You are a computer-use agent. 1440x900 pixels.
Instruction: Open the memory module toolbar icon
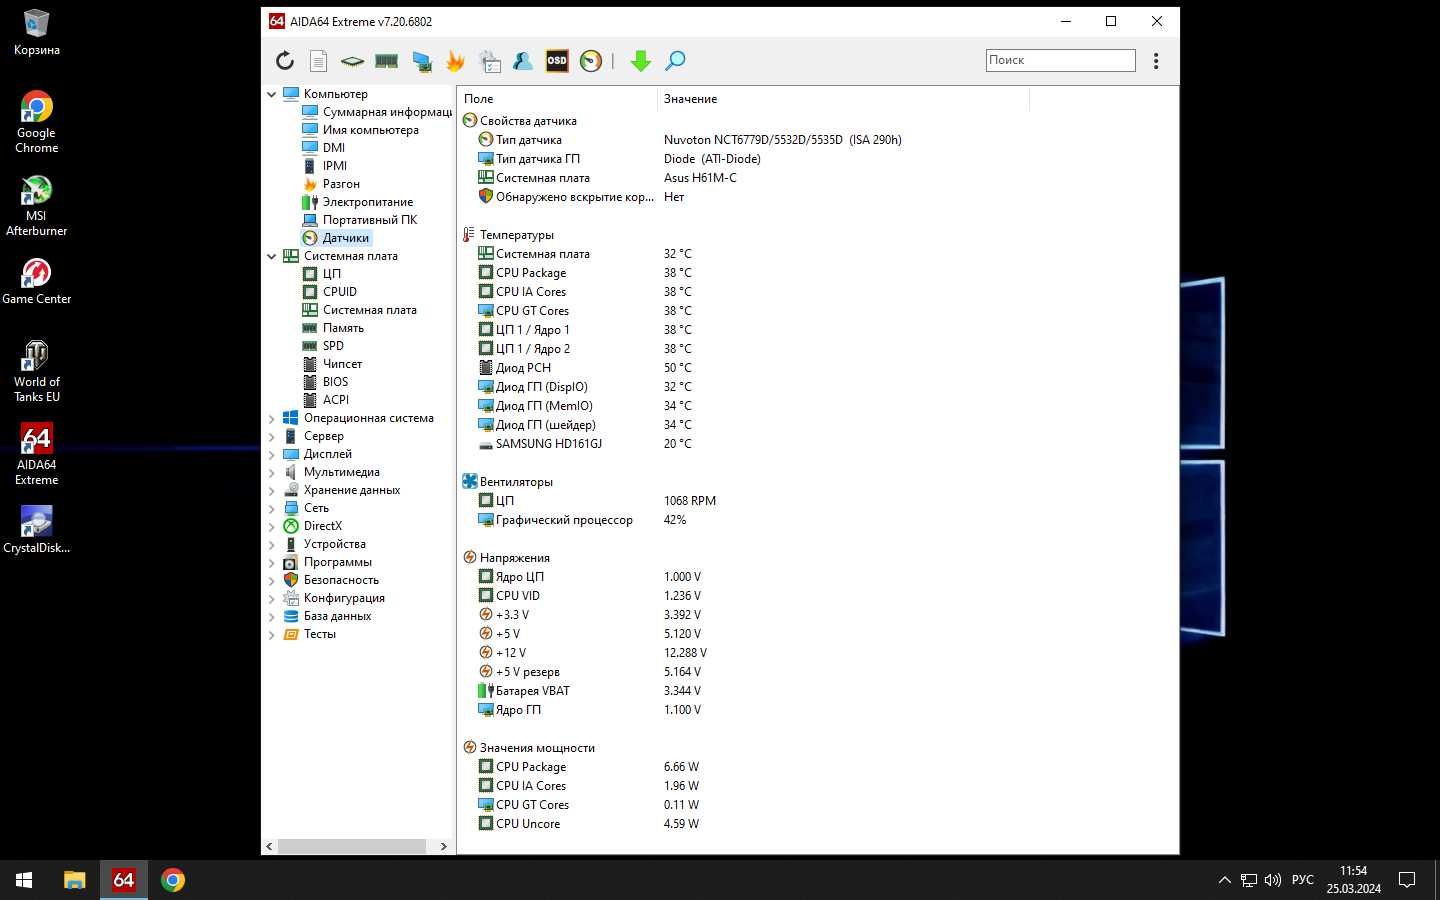point(386,61)
